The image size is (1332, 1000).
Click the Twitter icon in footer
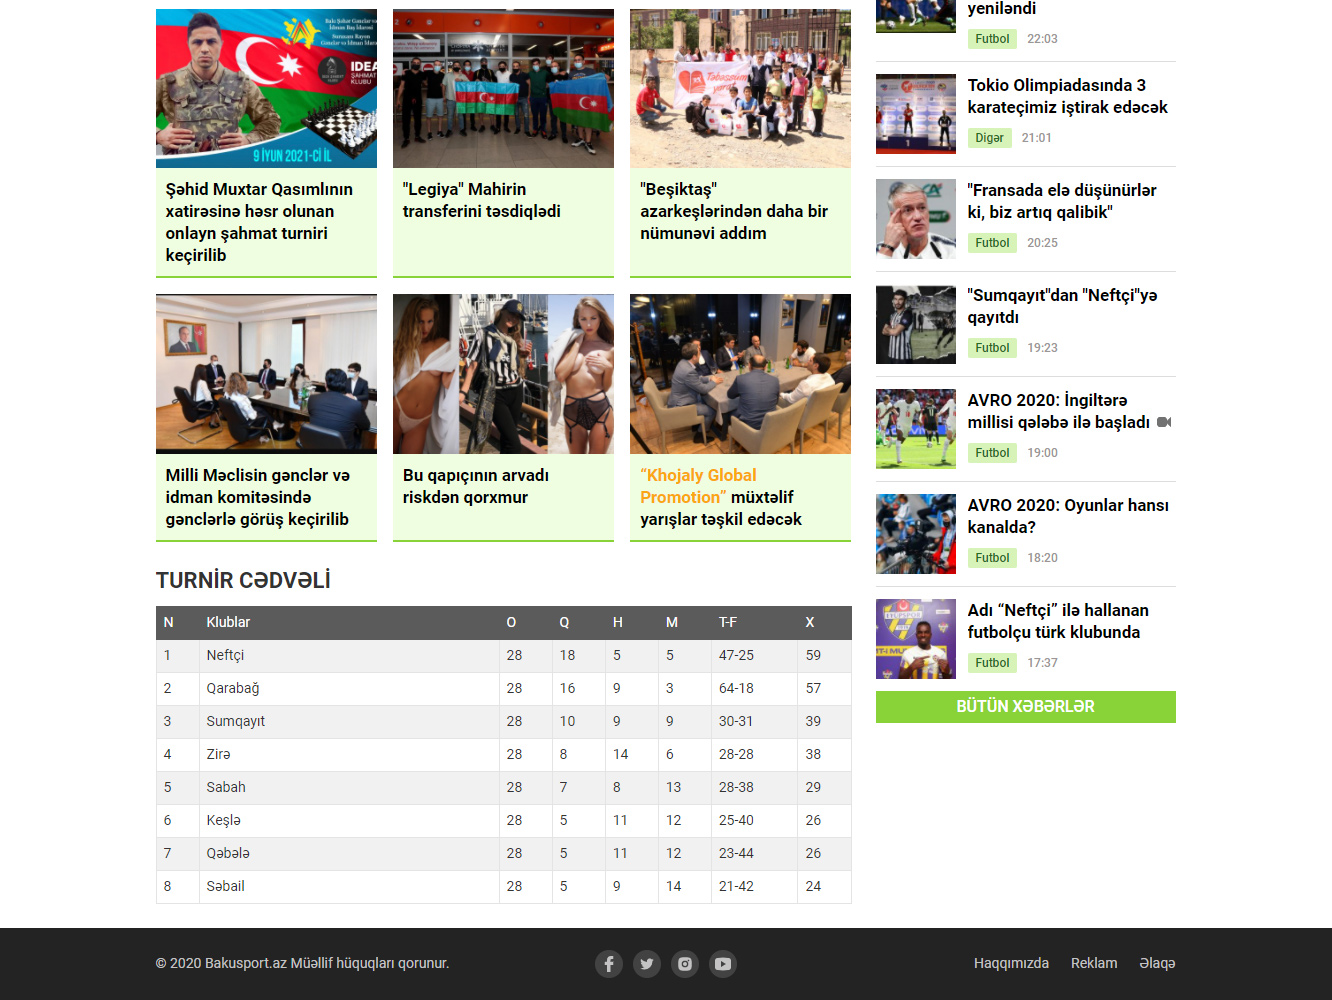[x=647, y=964]
